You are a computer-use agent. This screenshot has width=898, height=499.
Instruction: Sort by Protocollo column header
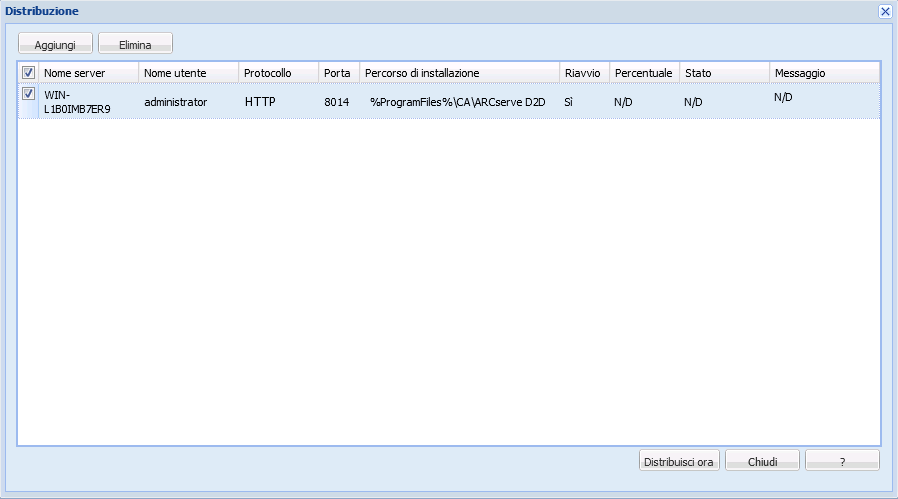pos(278,73)
